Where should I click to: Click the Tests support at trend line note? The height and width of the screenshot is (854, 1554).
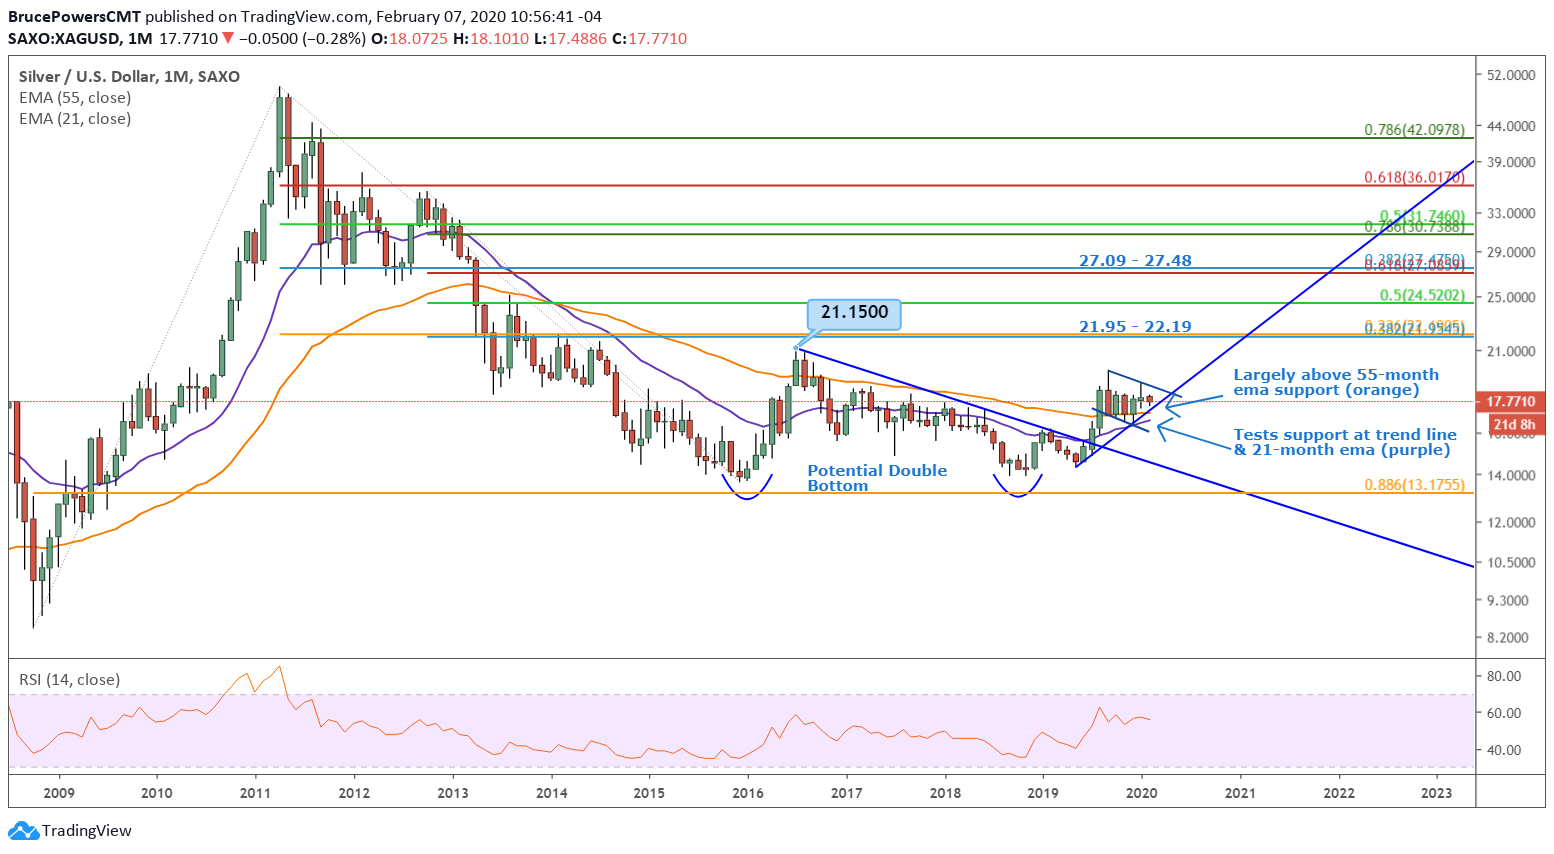(1344, 442)
